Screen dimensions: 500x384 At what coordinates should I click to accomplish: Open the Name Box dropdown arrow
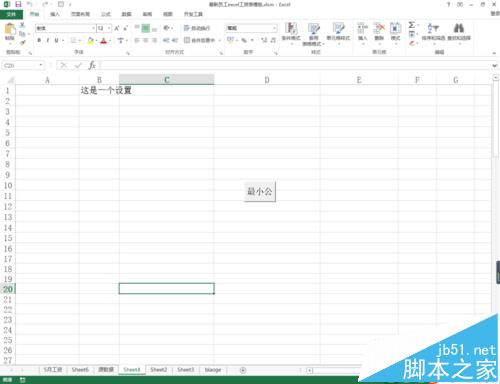(41, 65)
